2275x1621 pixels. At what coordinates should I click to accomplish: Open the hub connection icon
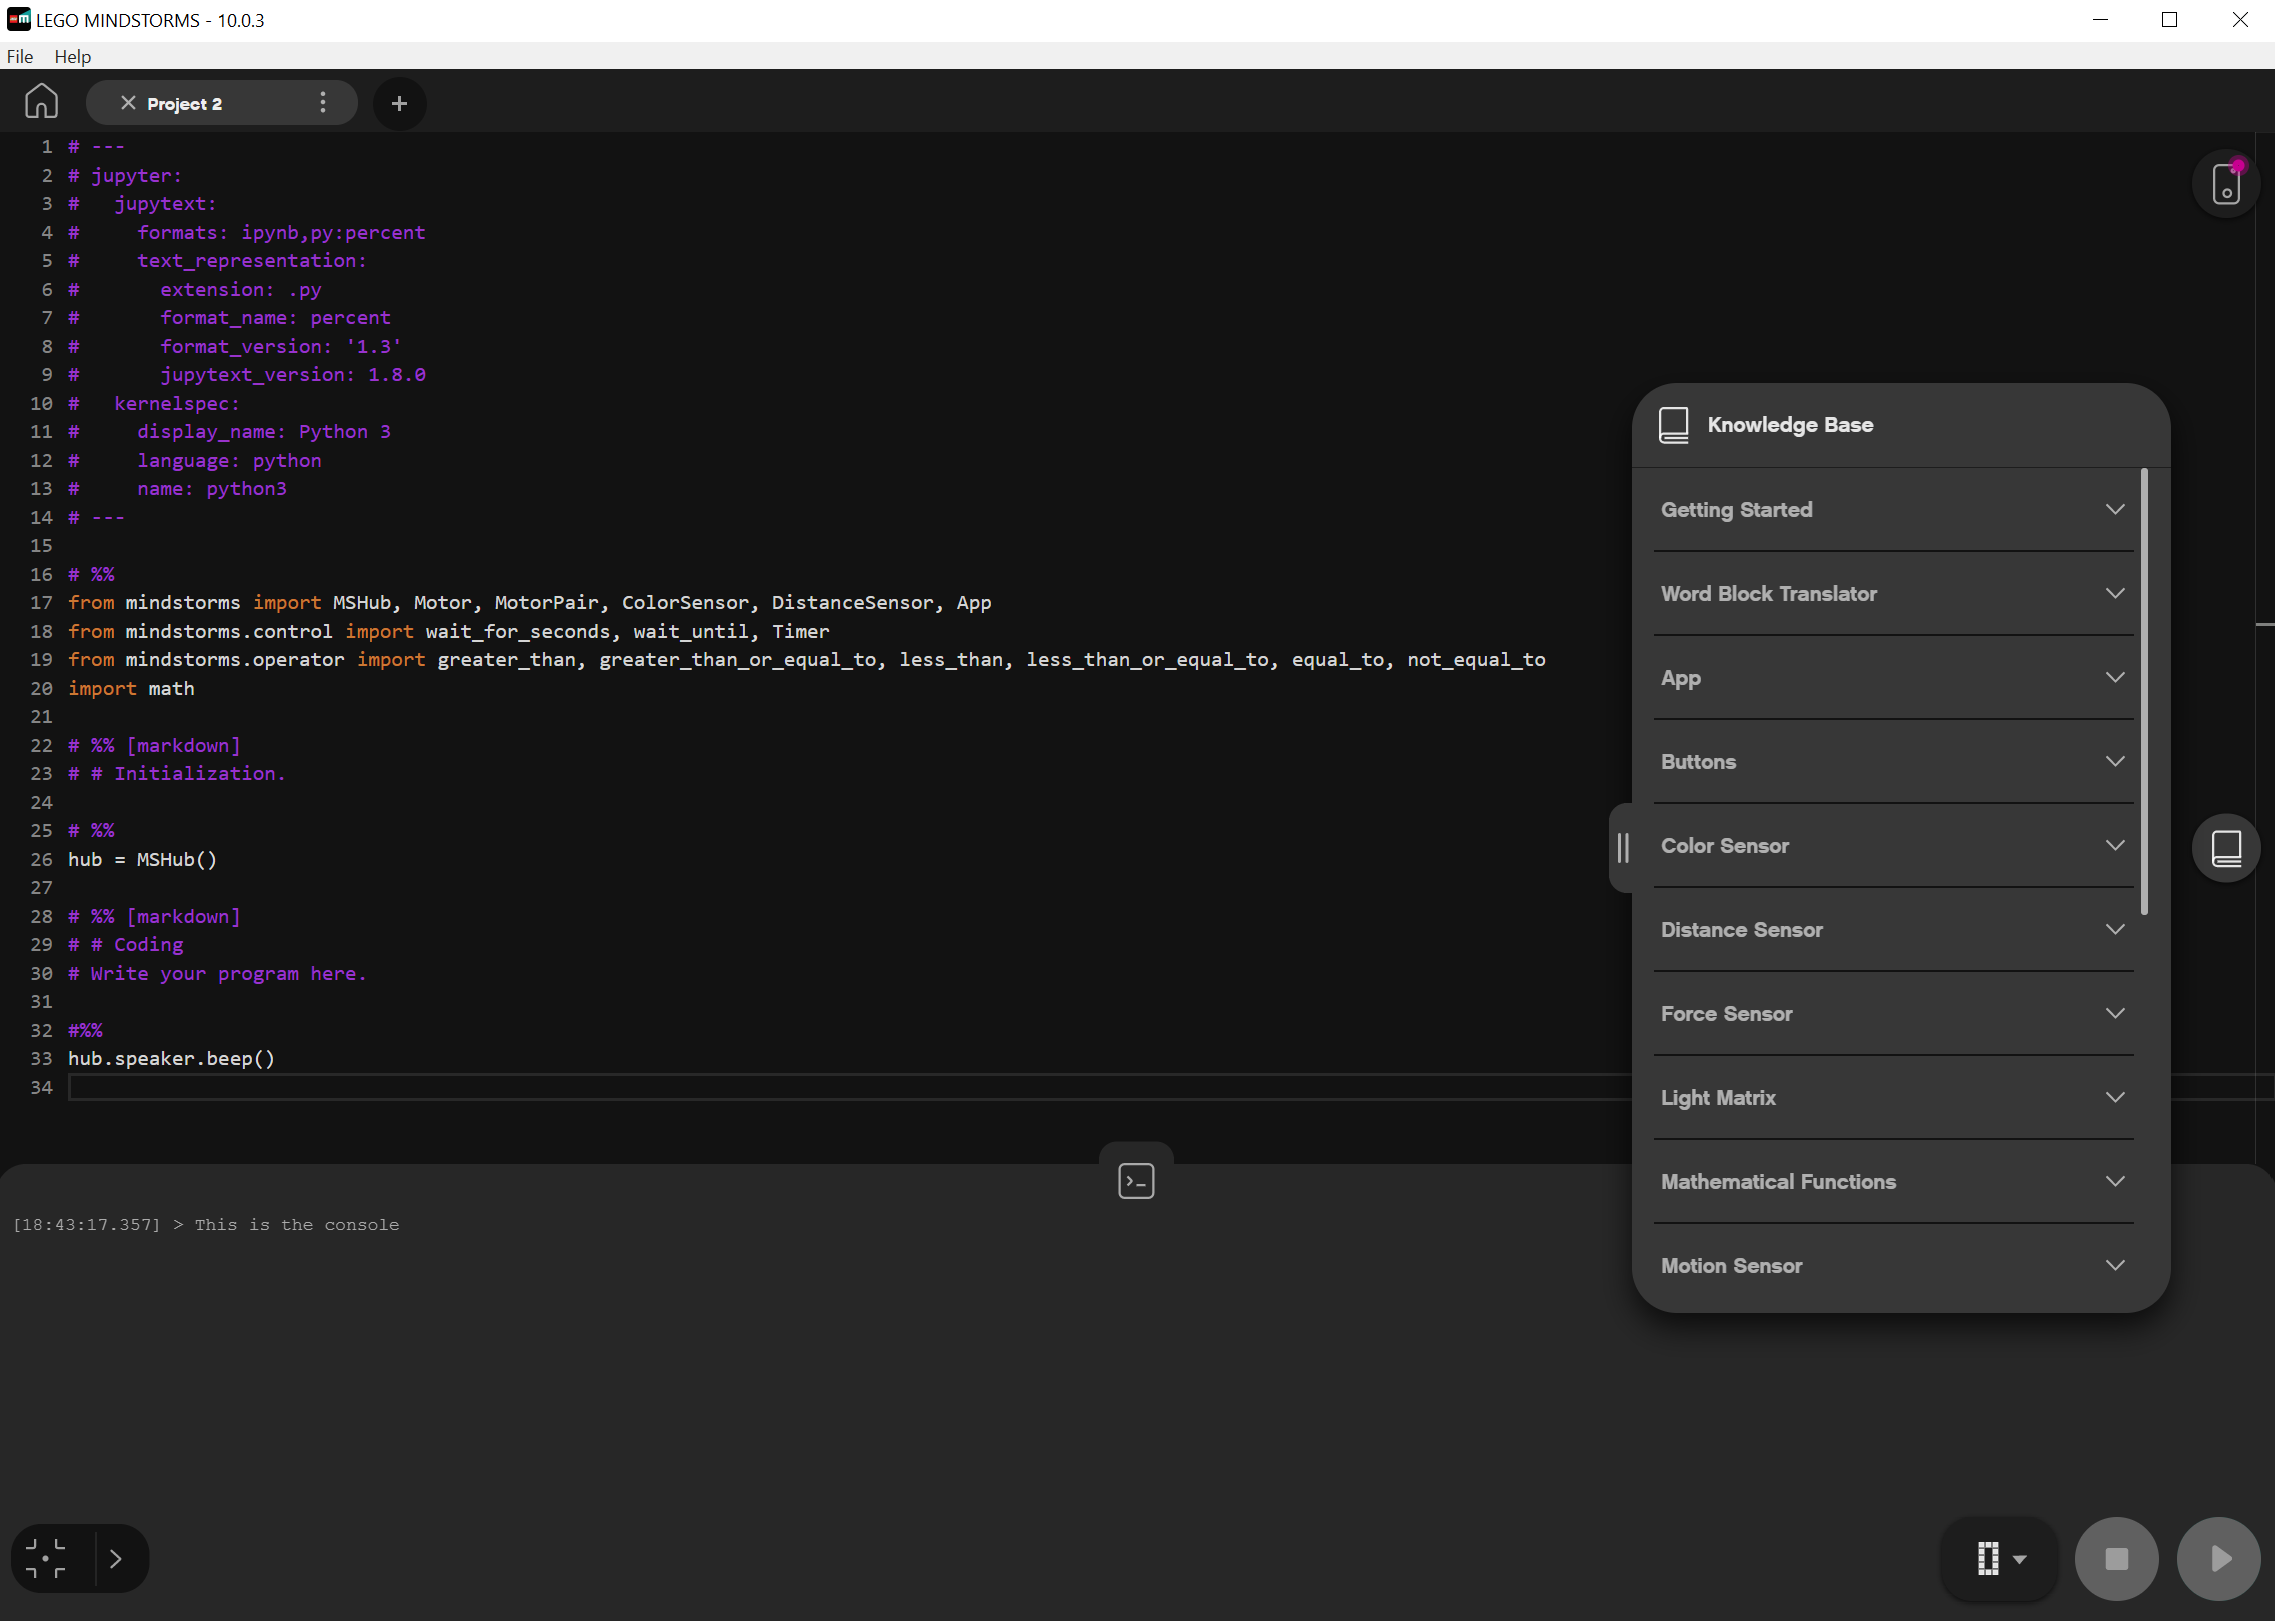point(2225,184)
